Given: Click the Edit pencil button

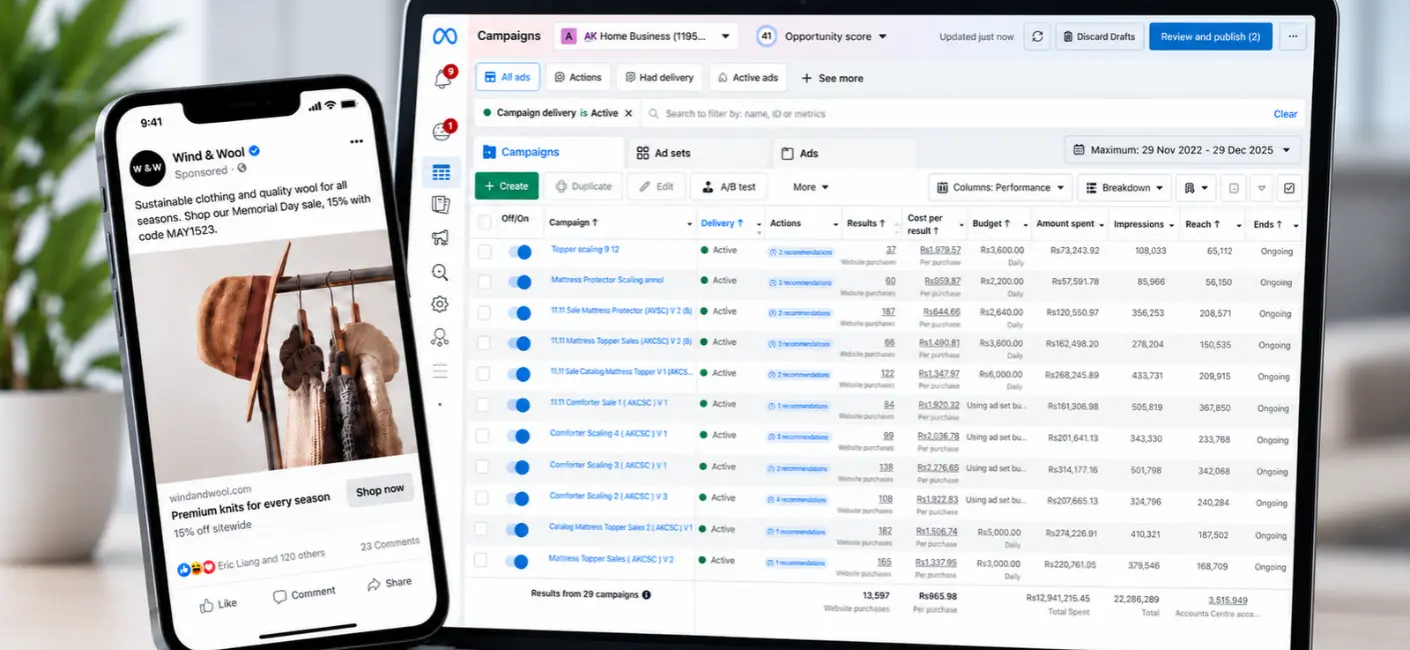Looking at the screenshot, I should [657, 187].
